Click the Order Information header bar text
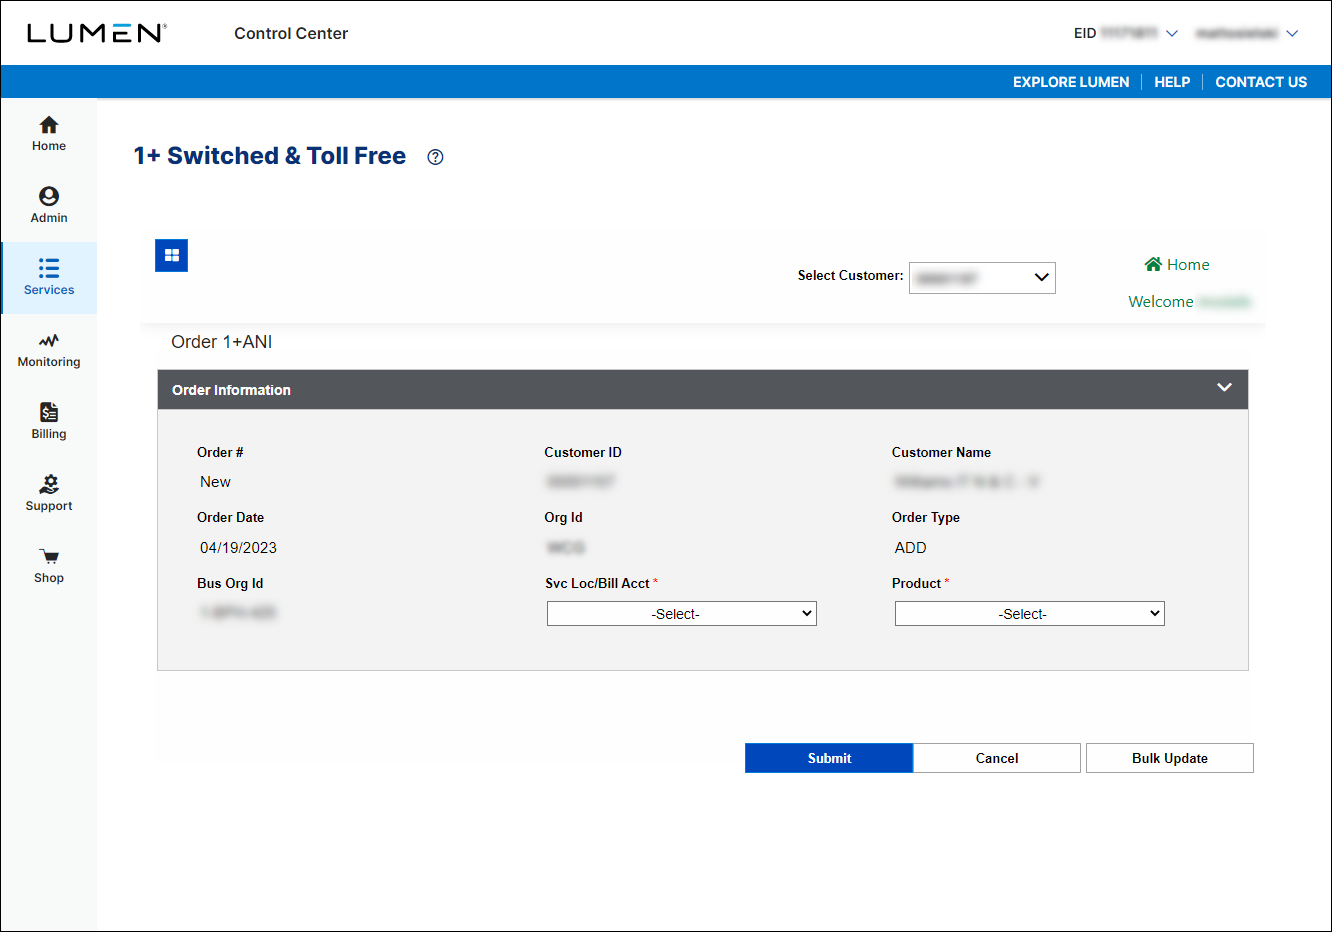This screenshot has width=1332, height=932. [x=231, y=390]
